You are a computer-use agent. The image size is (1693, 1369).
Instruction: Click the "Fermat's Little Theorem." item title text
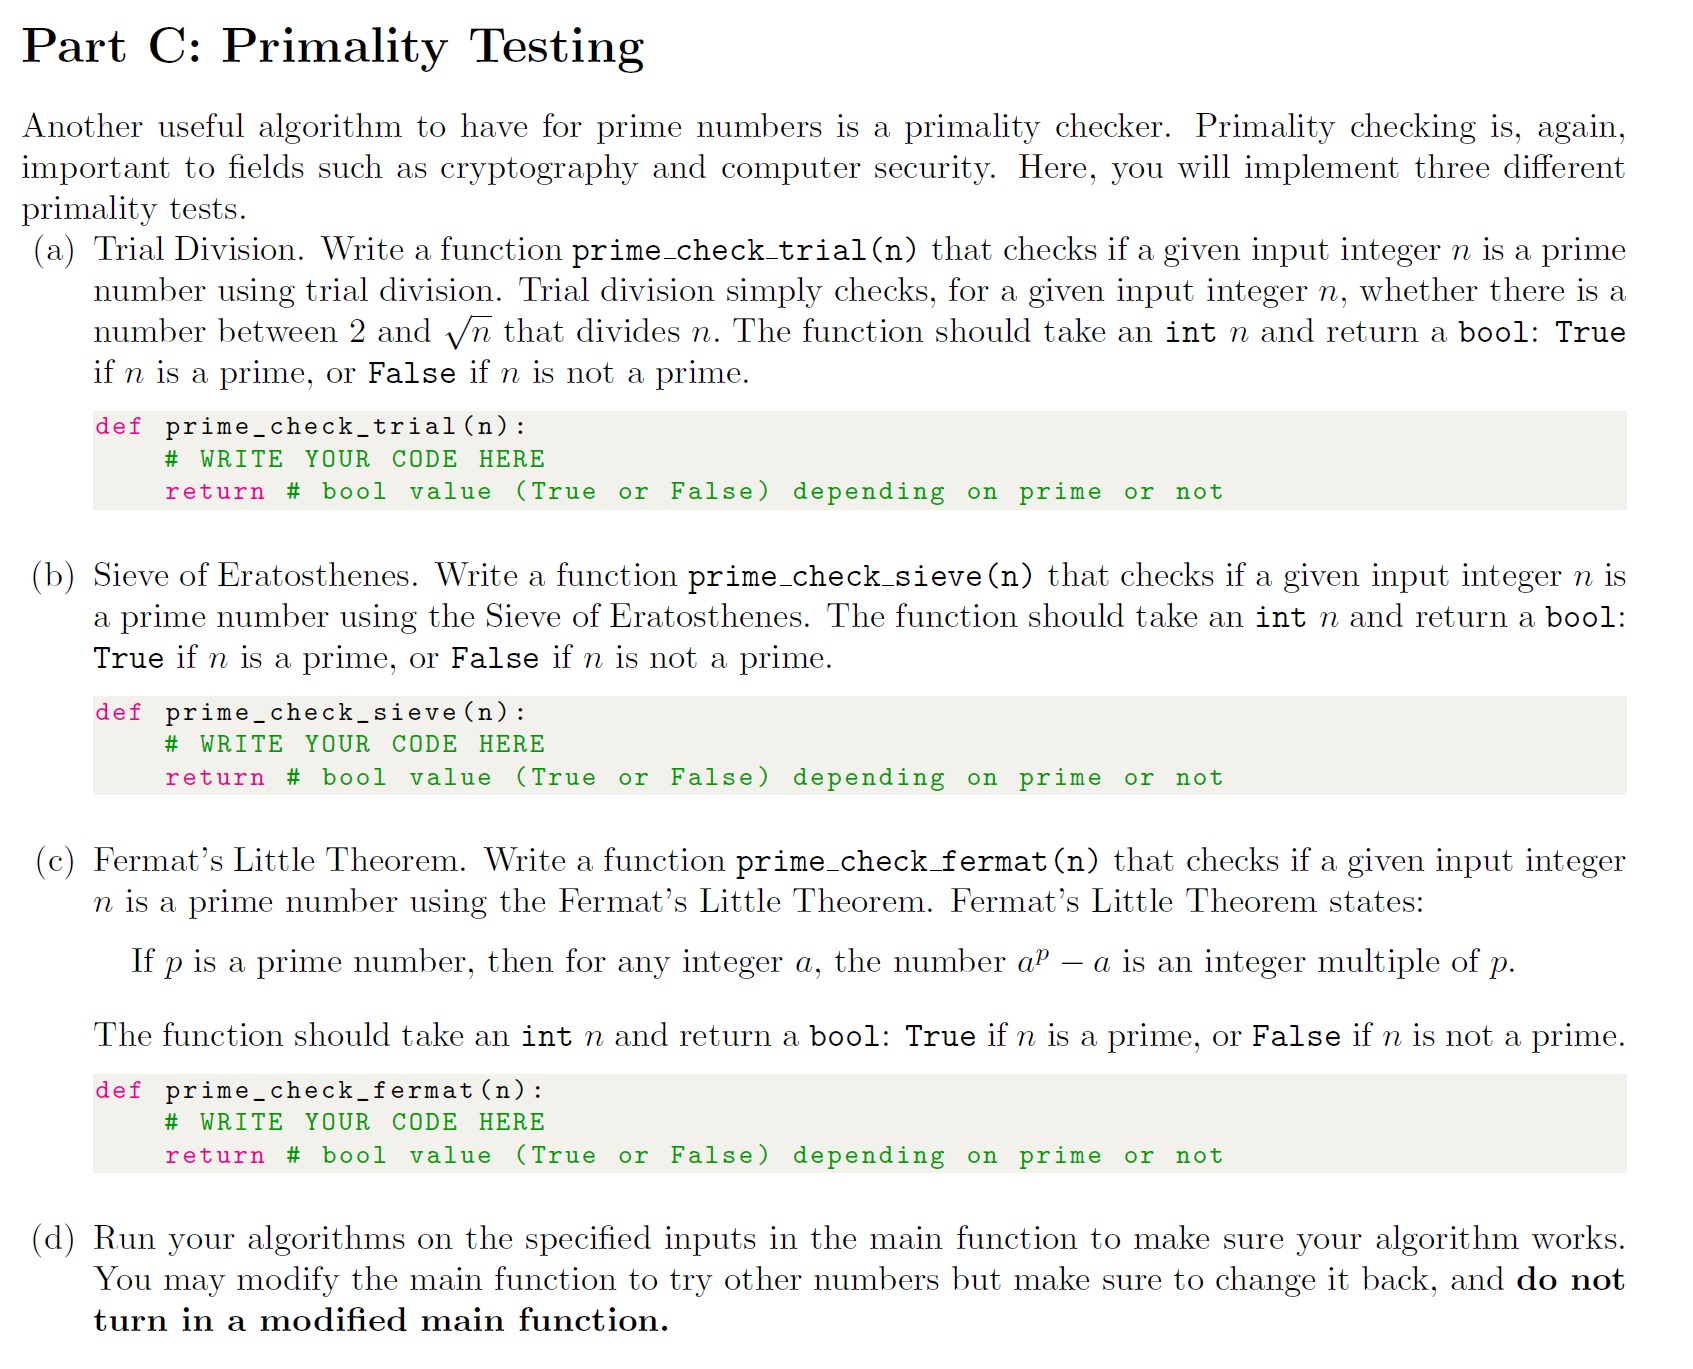pyautogui.click(x=279, y=860)
